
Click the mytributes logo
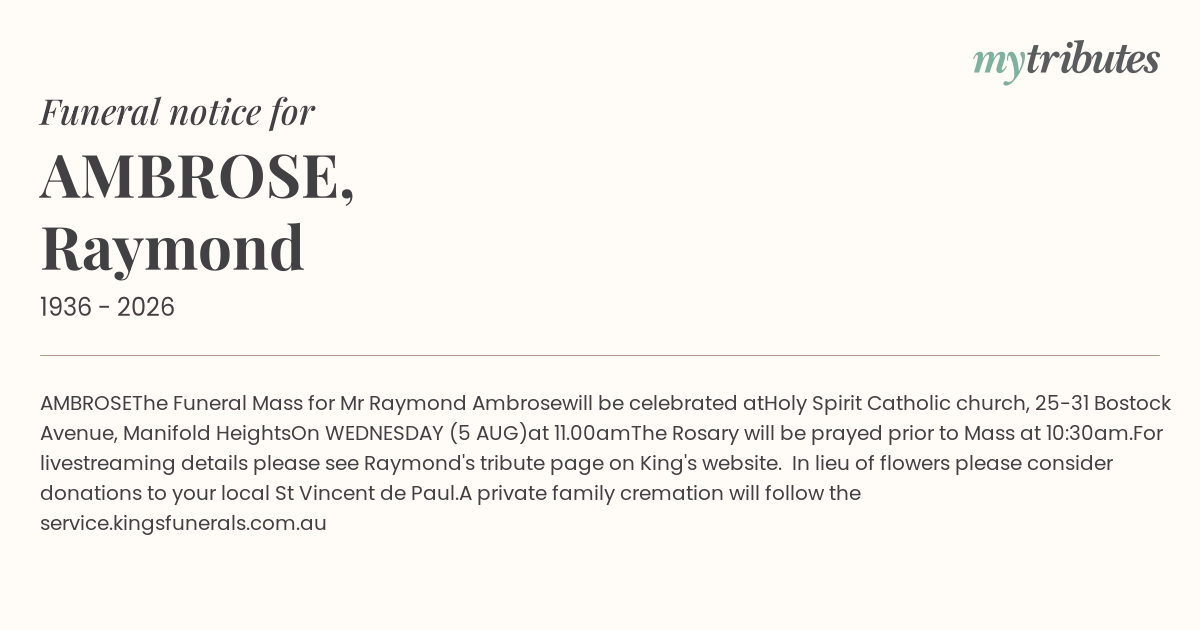pyautogui.click(x=1066, y=61)
